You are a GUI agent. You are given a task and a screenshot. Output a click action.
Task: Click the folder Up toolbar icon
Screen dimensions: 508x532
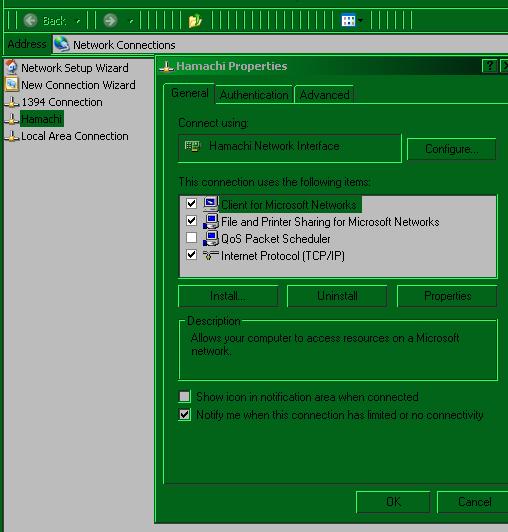click(195, 21)
